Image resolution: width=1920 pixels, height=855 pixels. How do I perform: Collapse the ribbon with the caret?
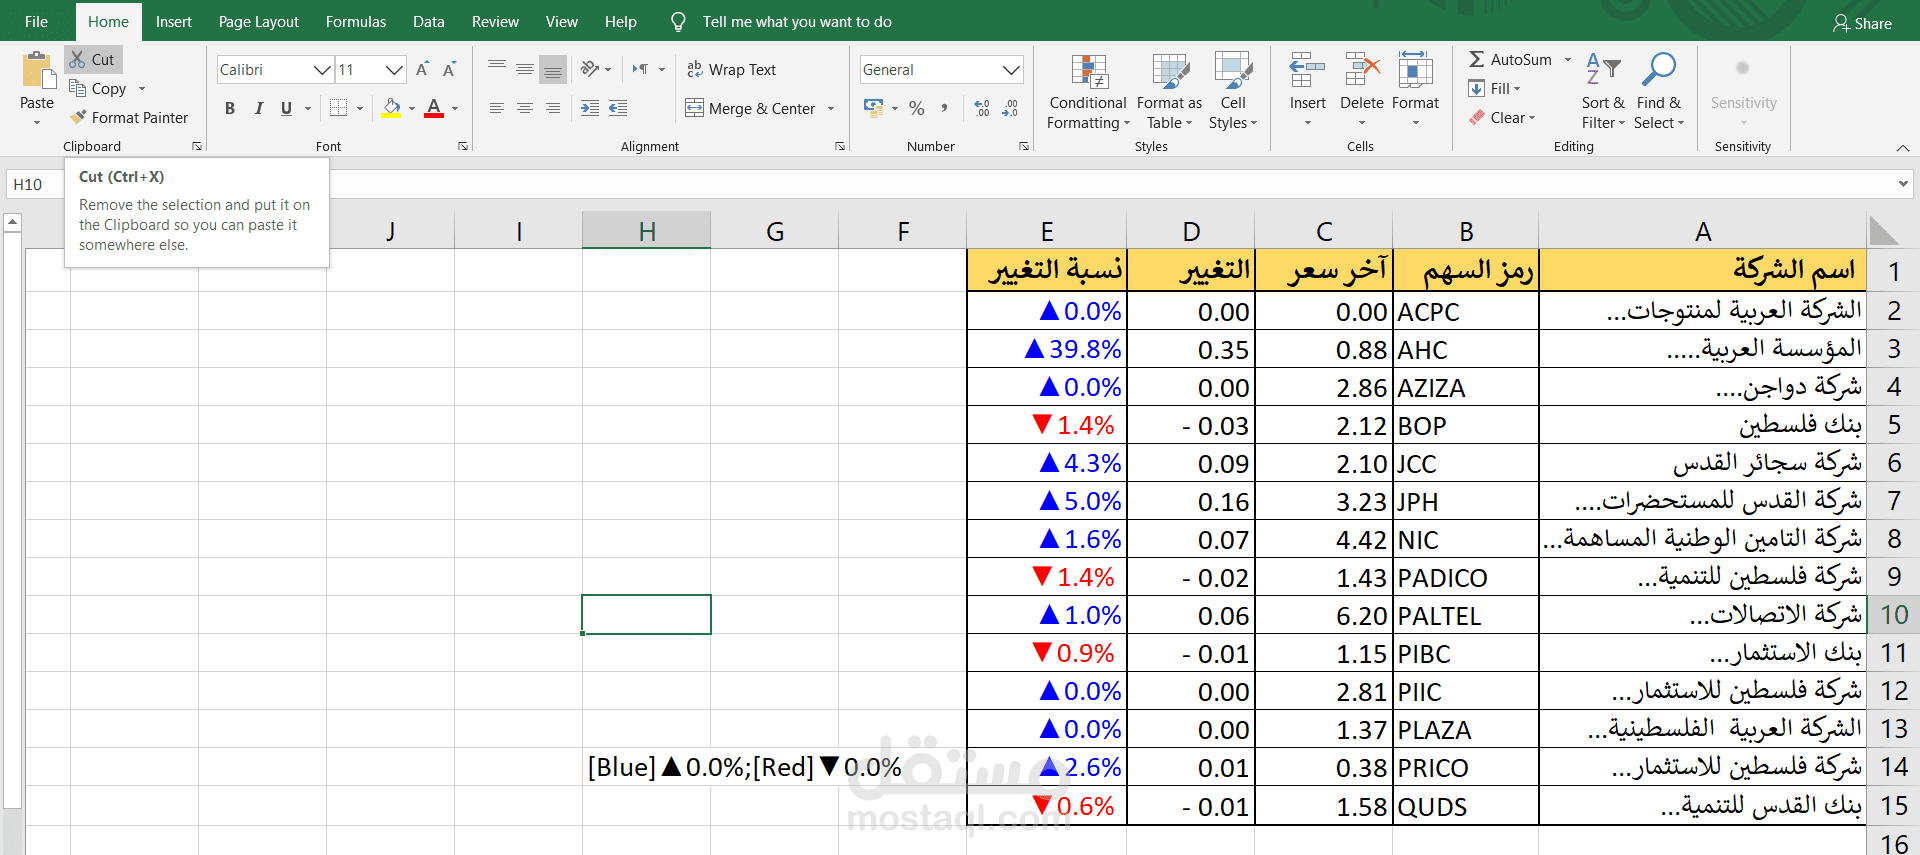pos(1902,148)
